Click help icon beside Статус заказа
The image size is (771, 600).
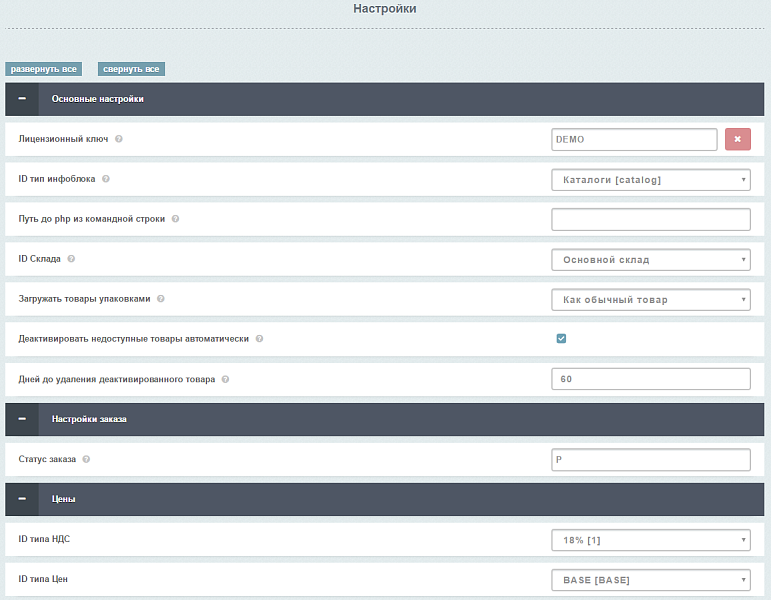point(86,459)
